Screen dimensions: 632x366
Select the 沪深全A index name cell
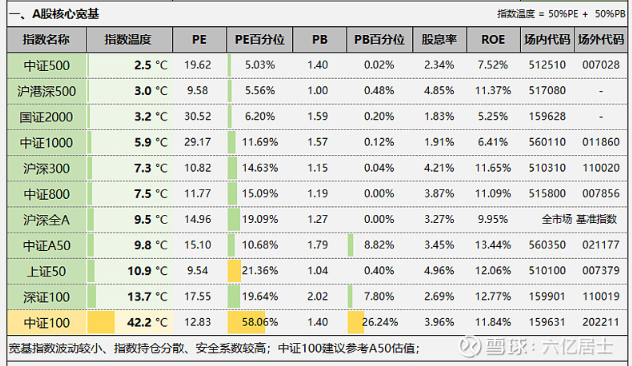coord(47,220)
